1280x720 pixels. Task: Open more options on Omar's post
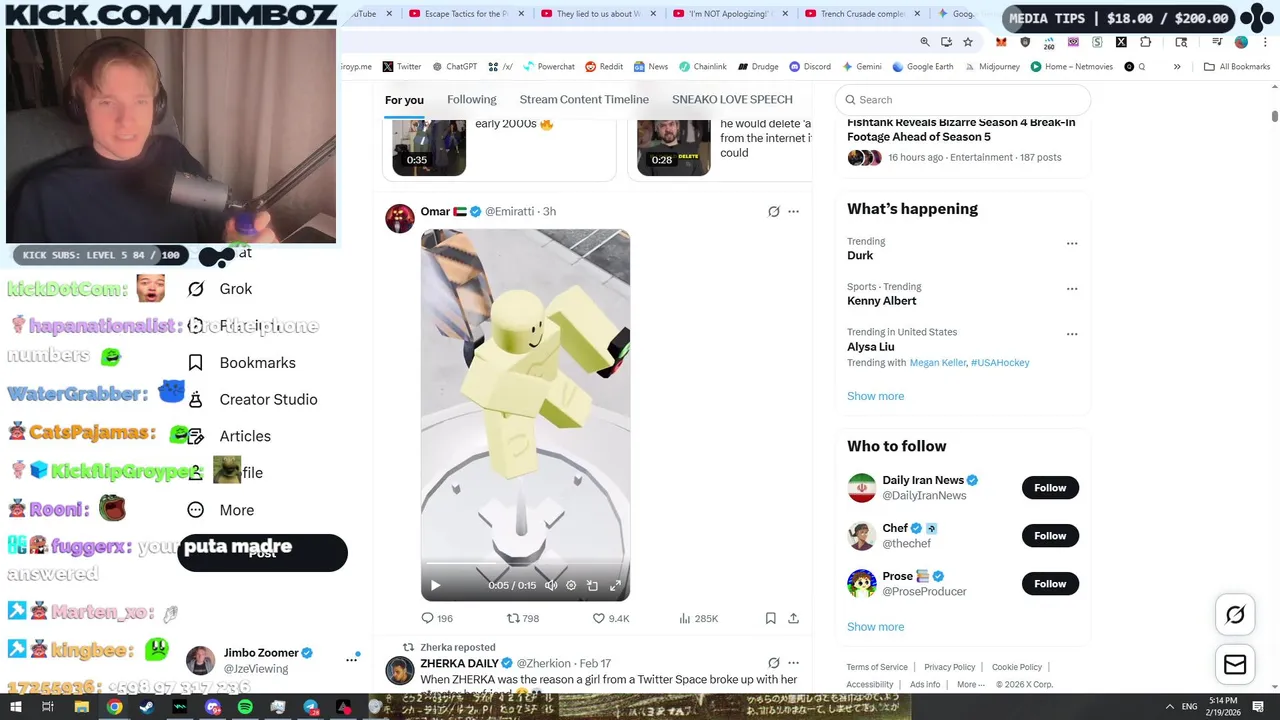point(793,211)
